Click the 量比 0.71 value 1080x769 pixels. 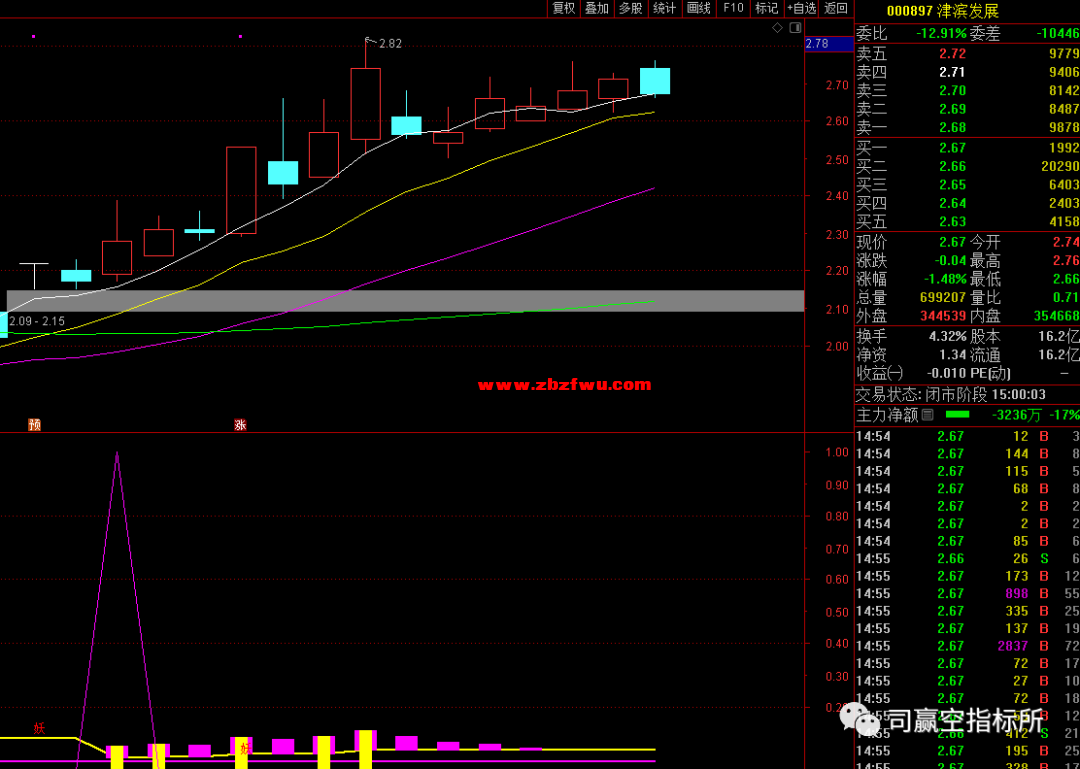coord(1066,298)
